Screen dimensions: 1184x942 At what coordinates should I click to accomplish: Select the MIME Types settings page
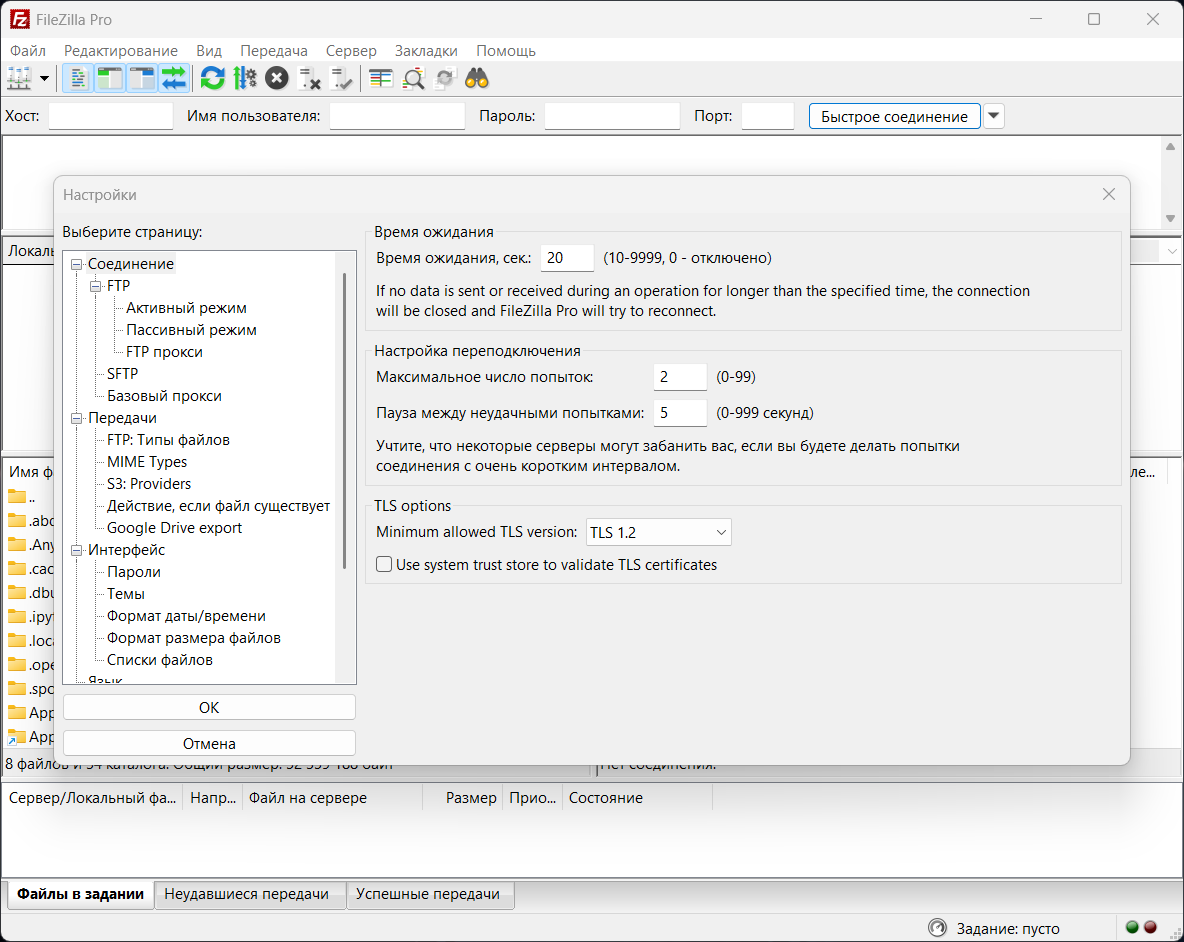(x=146, y=462)
